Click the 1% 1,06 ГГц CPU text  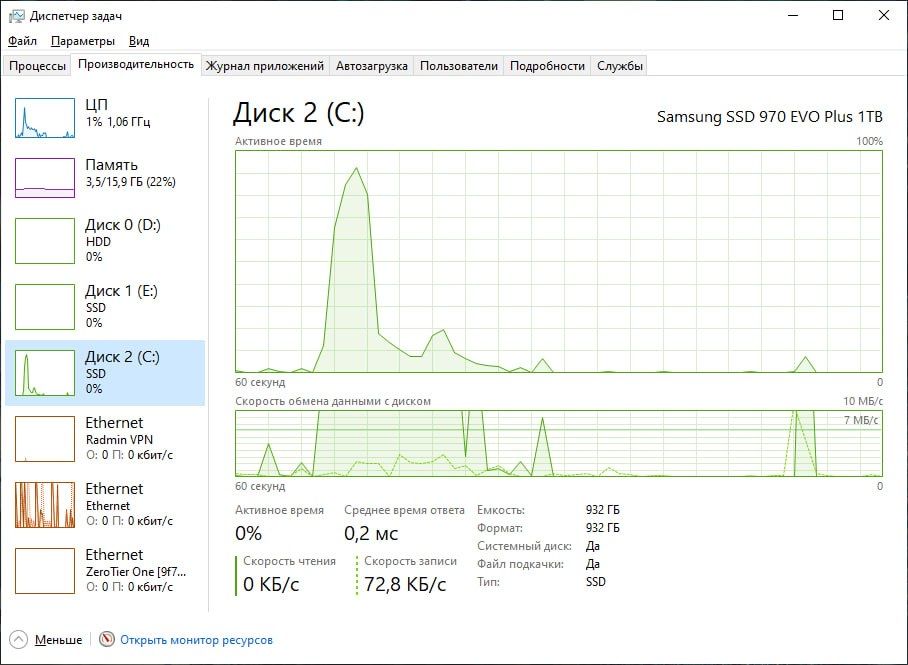pyautogui.click(x=118, y=122)
